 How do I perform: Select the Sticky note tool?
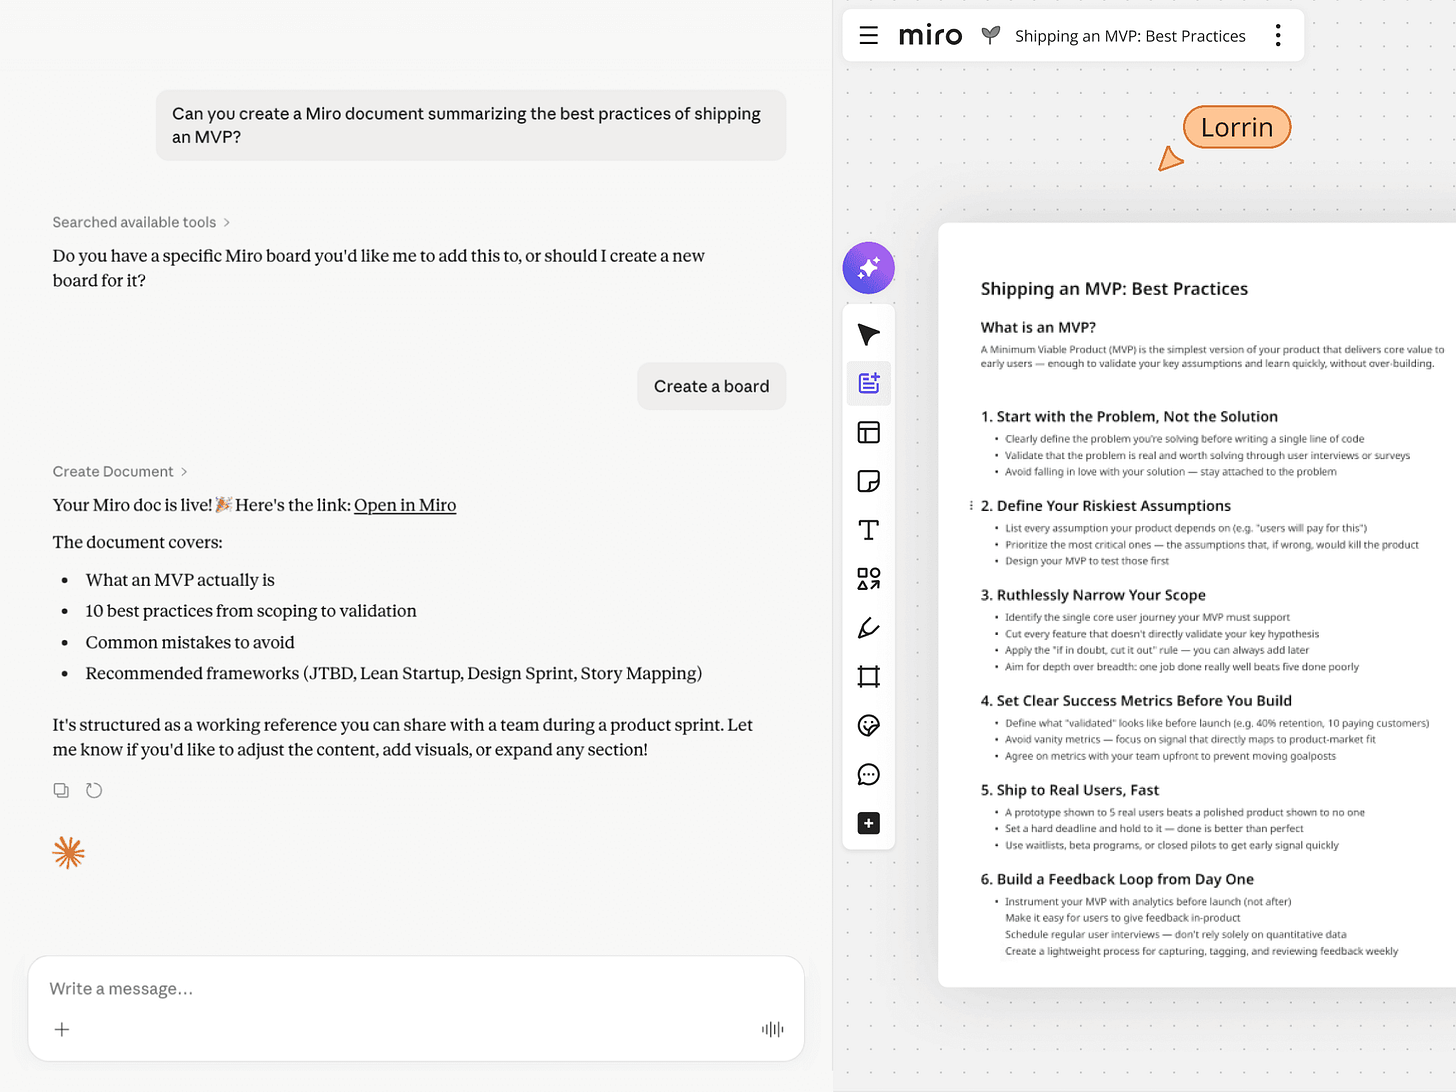pos(869,481)
